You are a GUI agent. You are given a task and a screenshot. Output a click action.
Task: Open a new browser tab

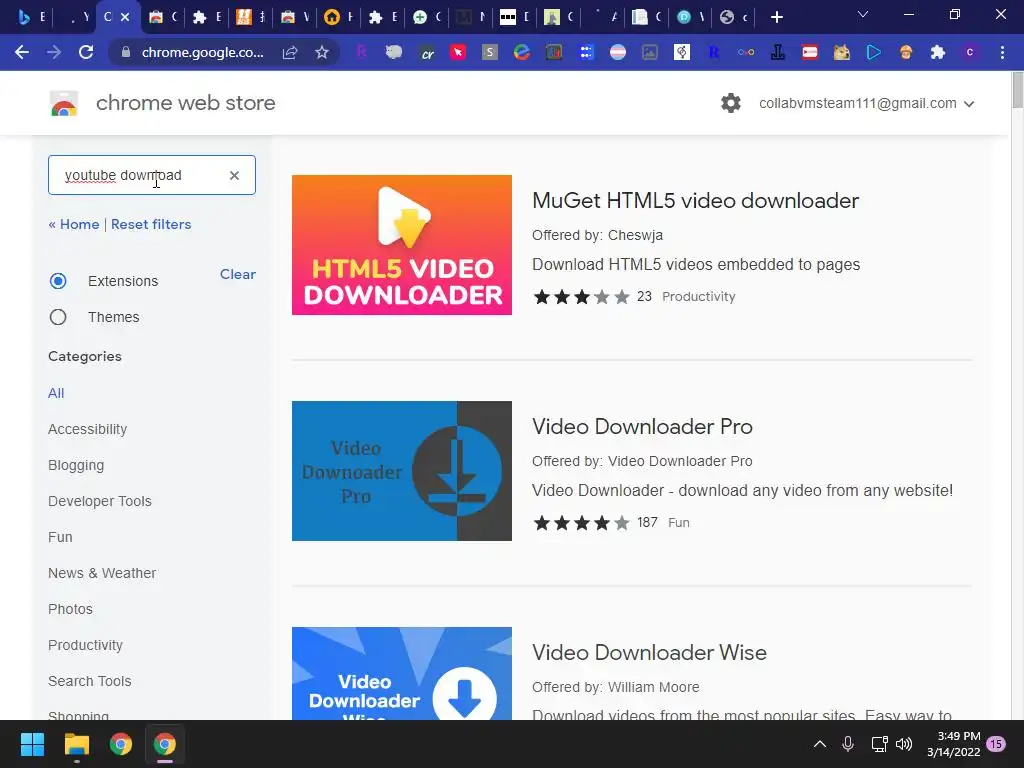[776, 17]
